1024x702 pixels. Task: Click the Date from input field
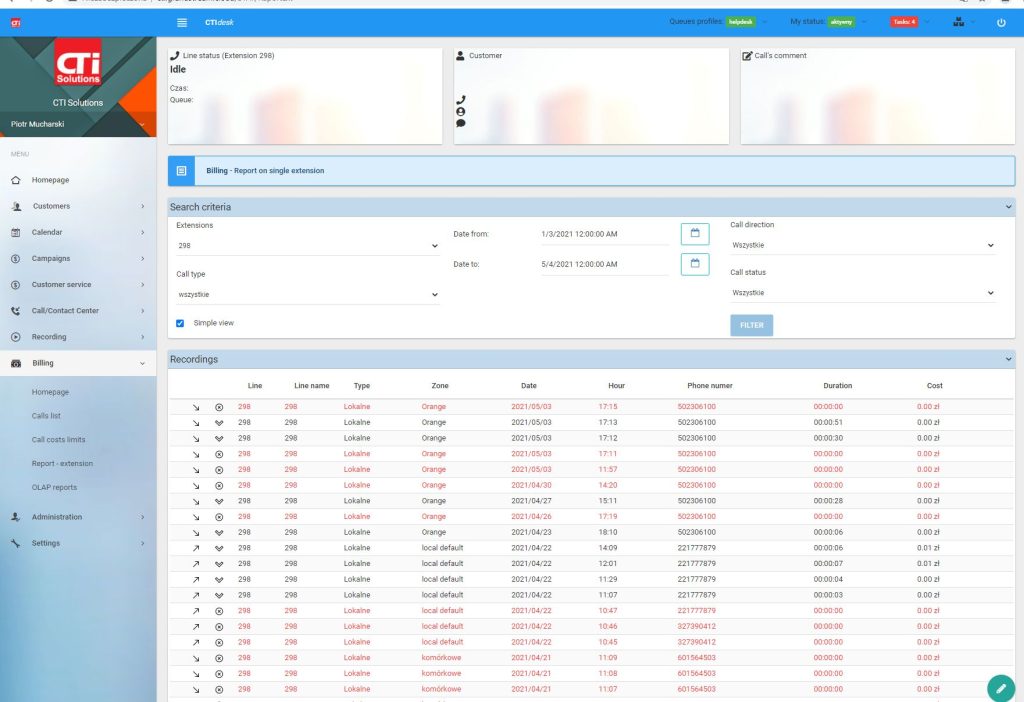pos(604,234)
